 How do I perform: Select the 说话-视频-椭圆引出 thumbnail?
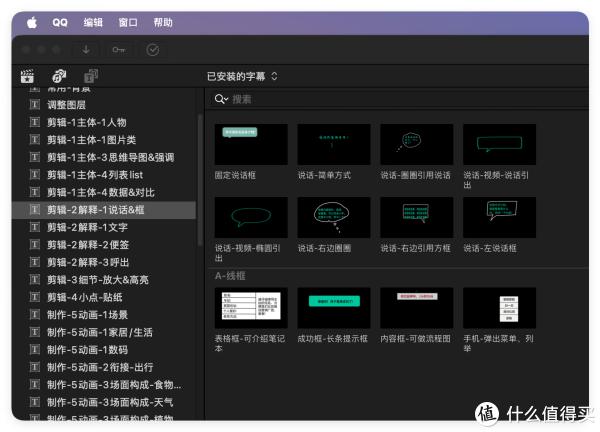tap(251, 217)
